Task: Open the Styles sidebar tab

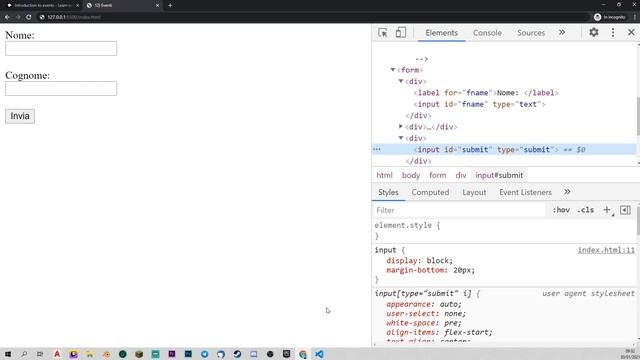Action: pyautogui.click(x=388, y=192)
